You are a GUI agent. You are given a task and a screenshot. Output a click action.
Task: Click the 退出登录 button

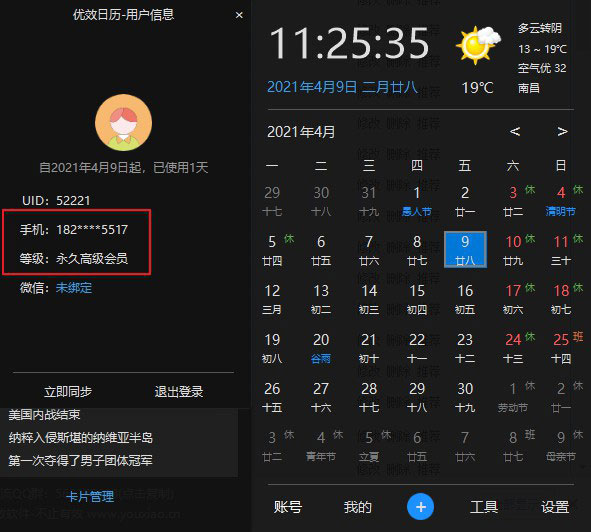[179, 391]
